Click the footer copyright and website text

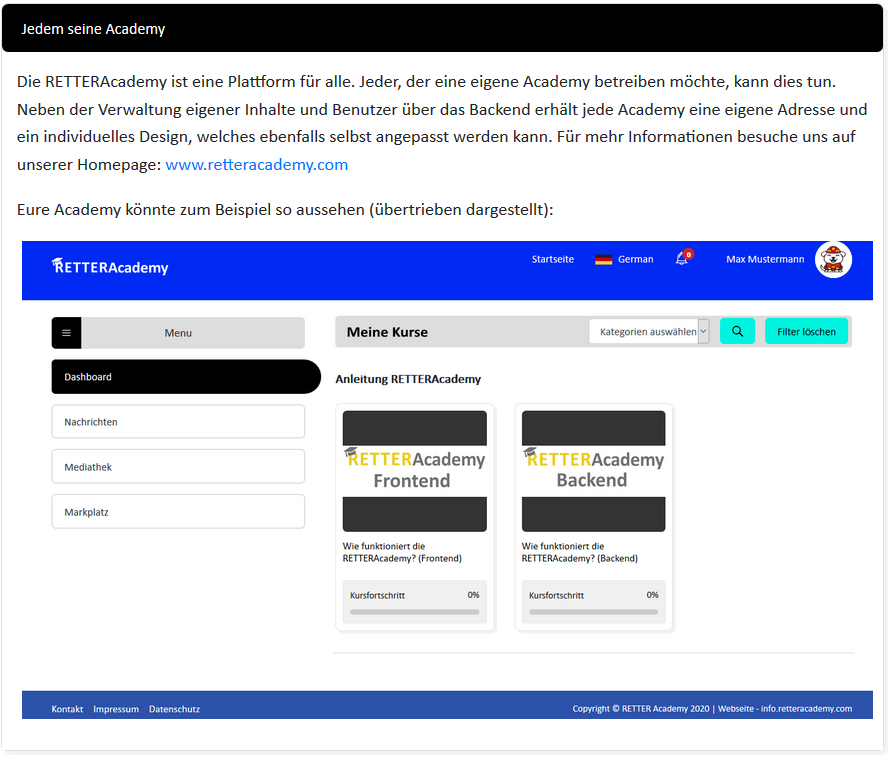click(x=712, y=708)
